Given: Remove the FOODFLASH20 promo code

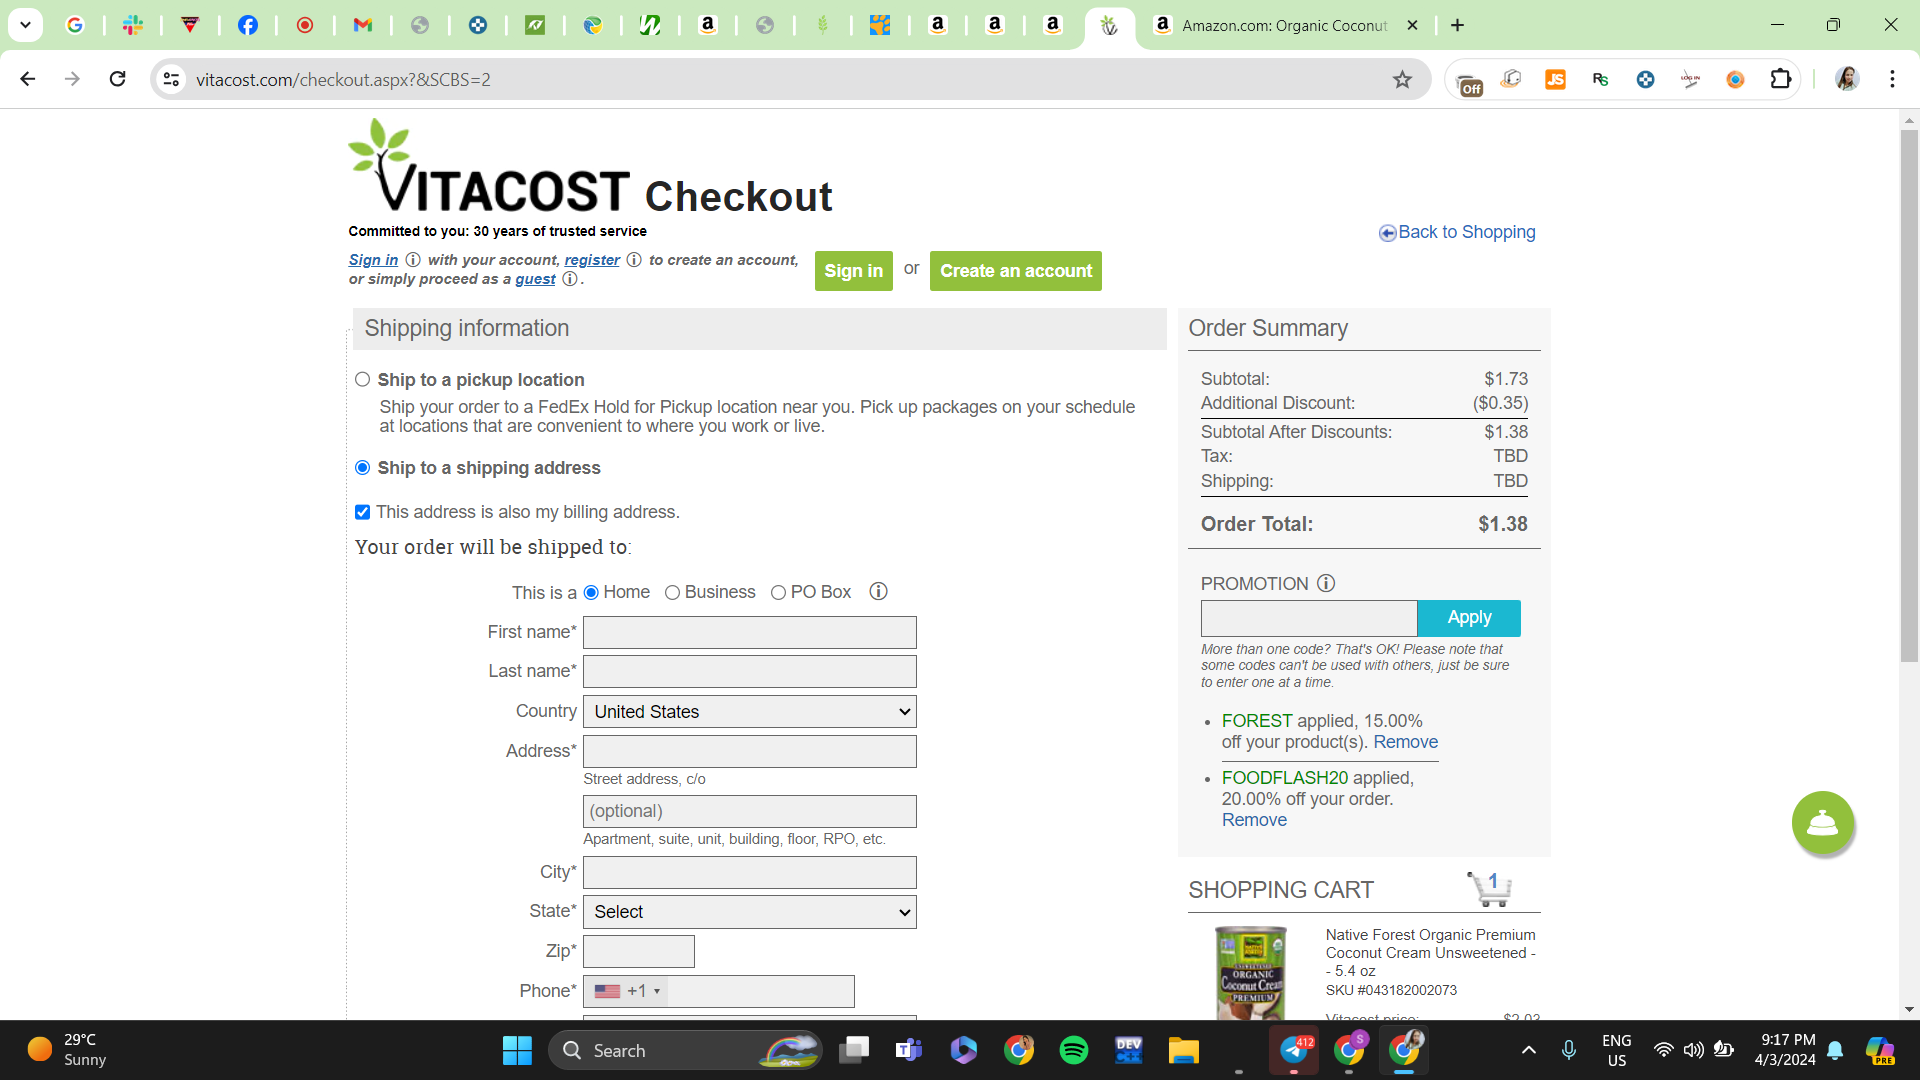Looking at the screenshot, I should pos(1254,820).
